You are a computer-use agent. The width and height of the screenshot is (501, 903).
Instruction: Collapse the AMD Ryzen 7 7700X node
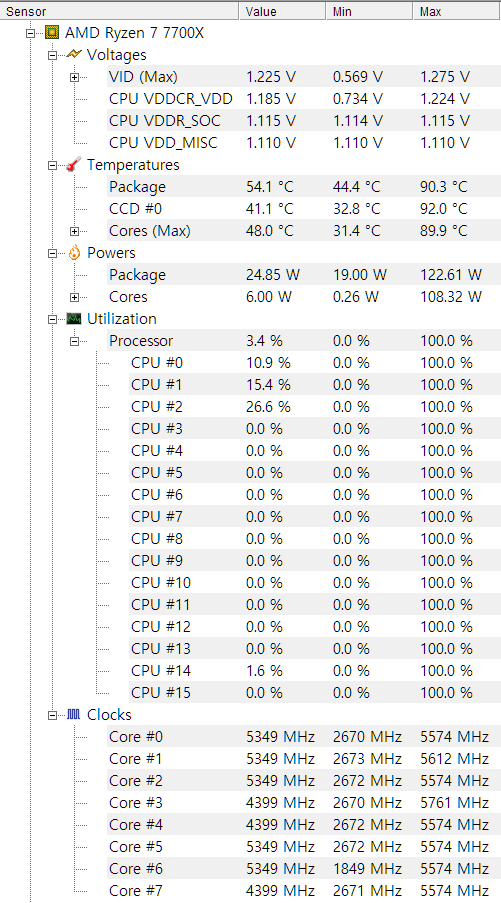pyautogui.click(x=31, y=33)
